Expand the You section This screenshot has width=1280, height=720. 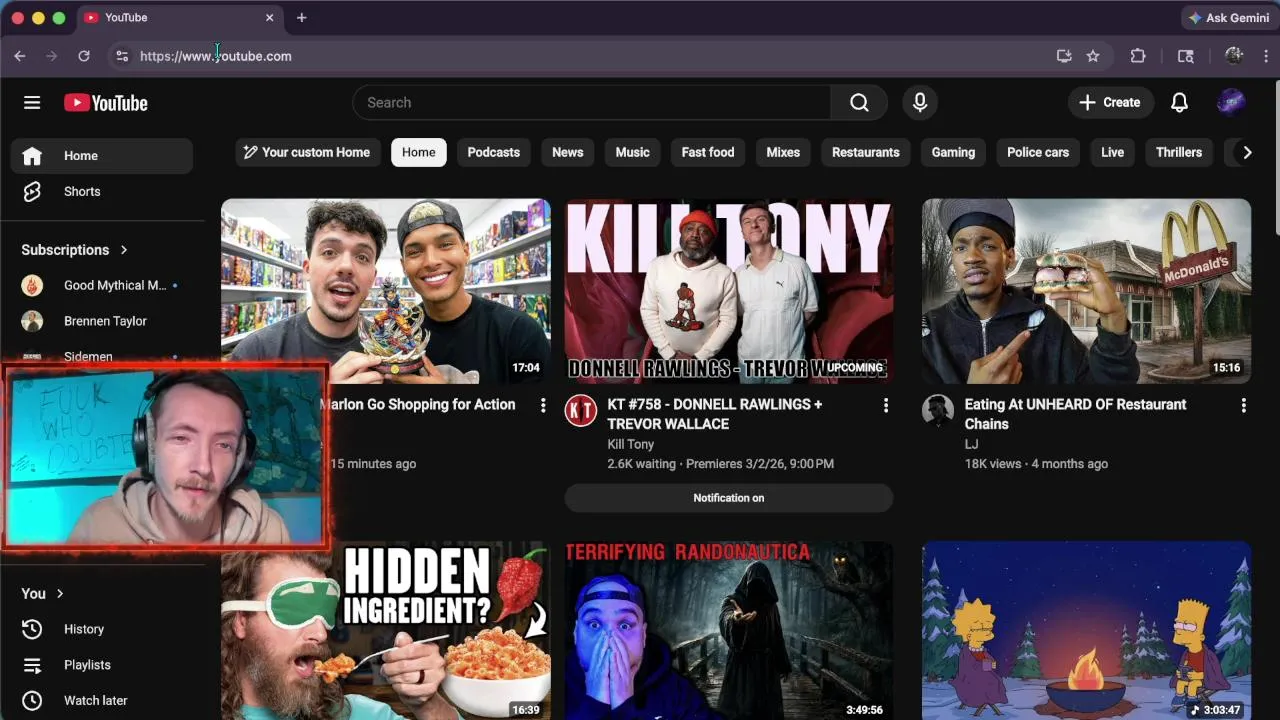pyautogui.click(x=43, y=594)
